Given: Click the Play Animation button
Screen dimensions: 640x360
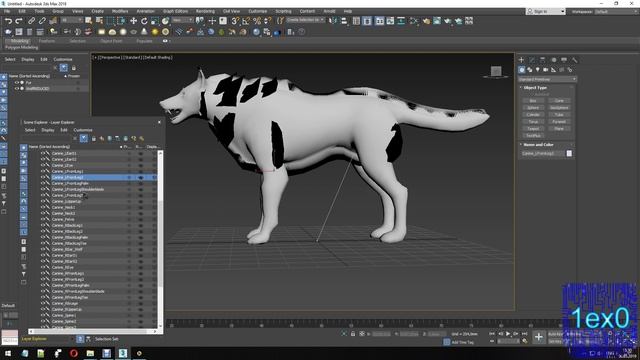Looking at the screenshot, I should [508, 334].
